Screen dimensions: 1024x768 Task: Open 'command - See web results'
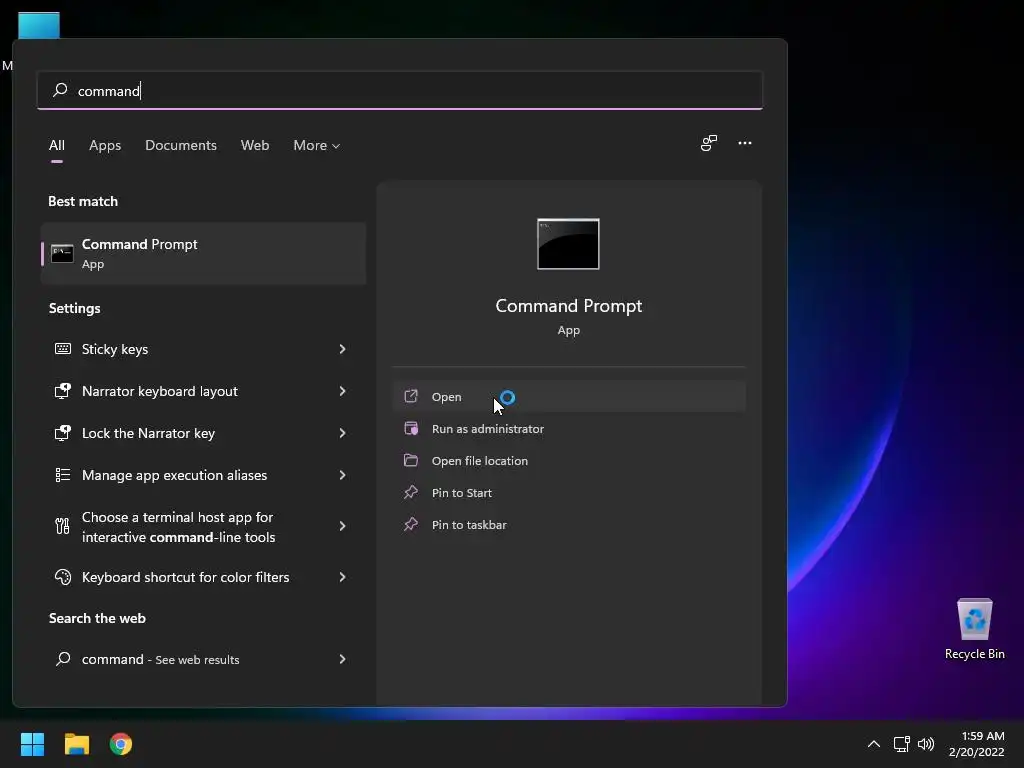(x=204, y=659)
